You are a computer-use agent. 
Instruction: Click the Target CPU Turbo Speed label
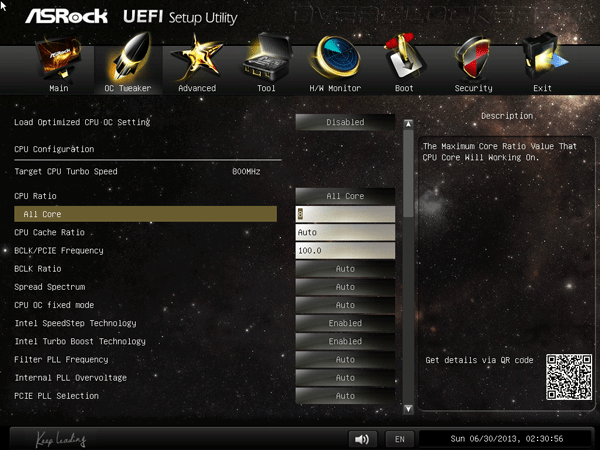pos(66,171)
